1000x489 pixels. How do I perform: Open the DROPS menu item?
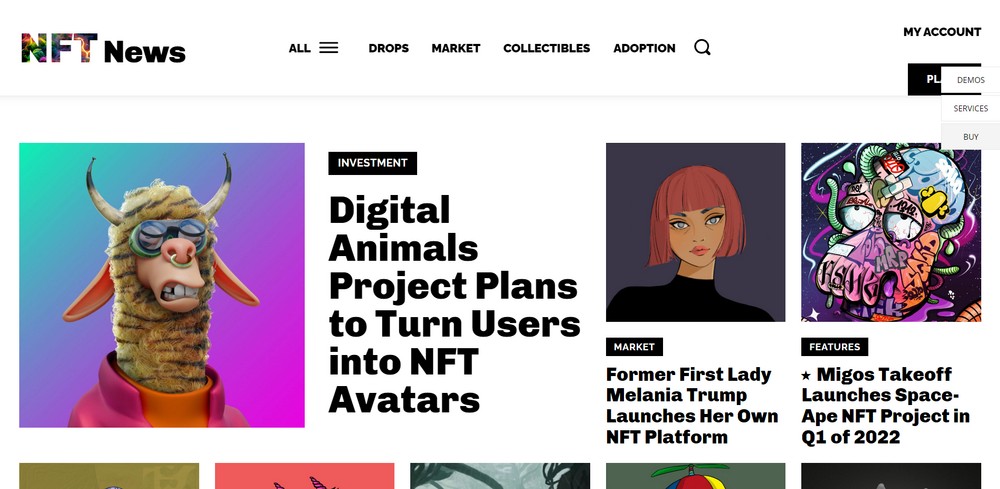coord(388,48)
